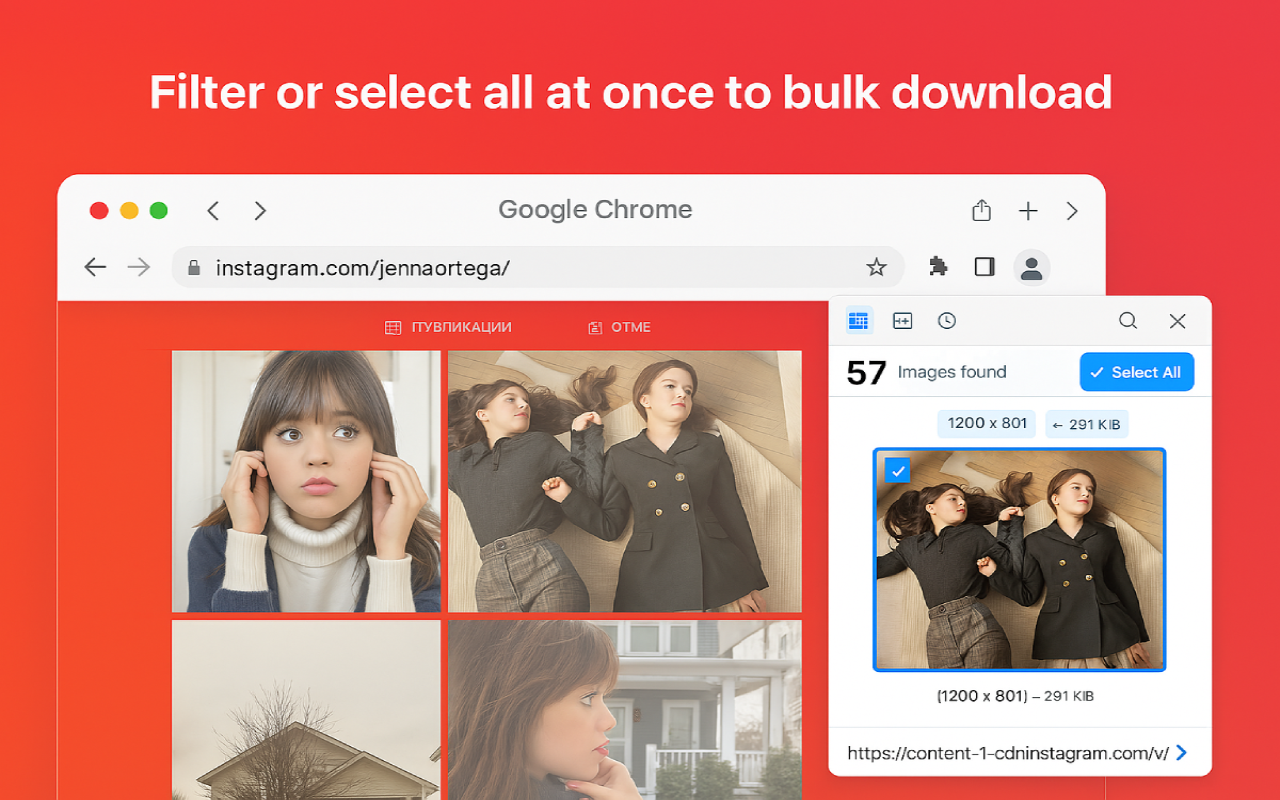1280x800 pixels.
Task: Click the extensions puzzle icon in Chrome toolbar
Action: point(937,267)
